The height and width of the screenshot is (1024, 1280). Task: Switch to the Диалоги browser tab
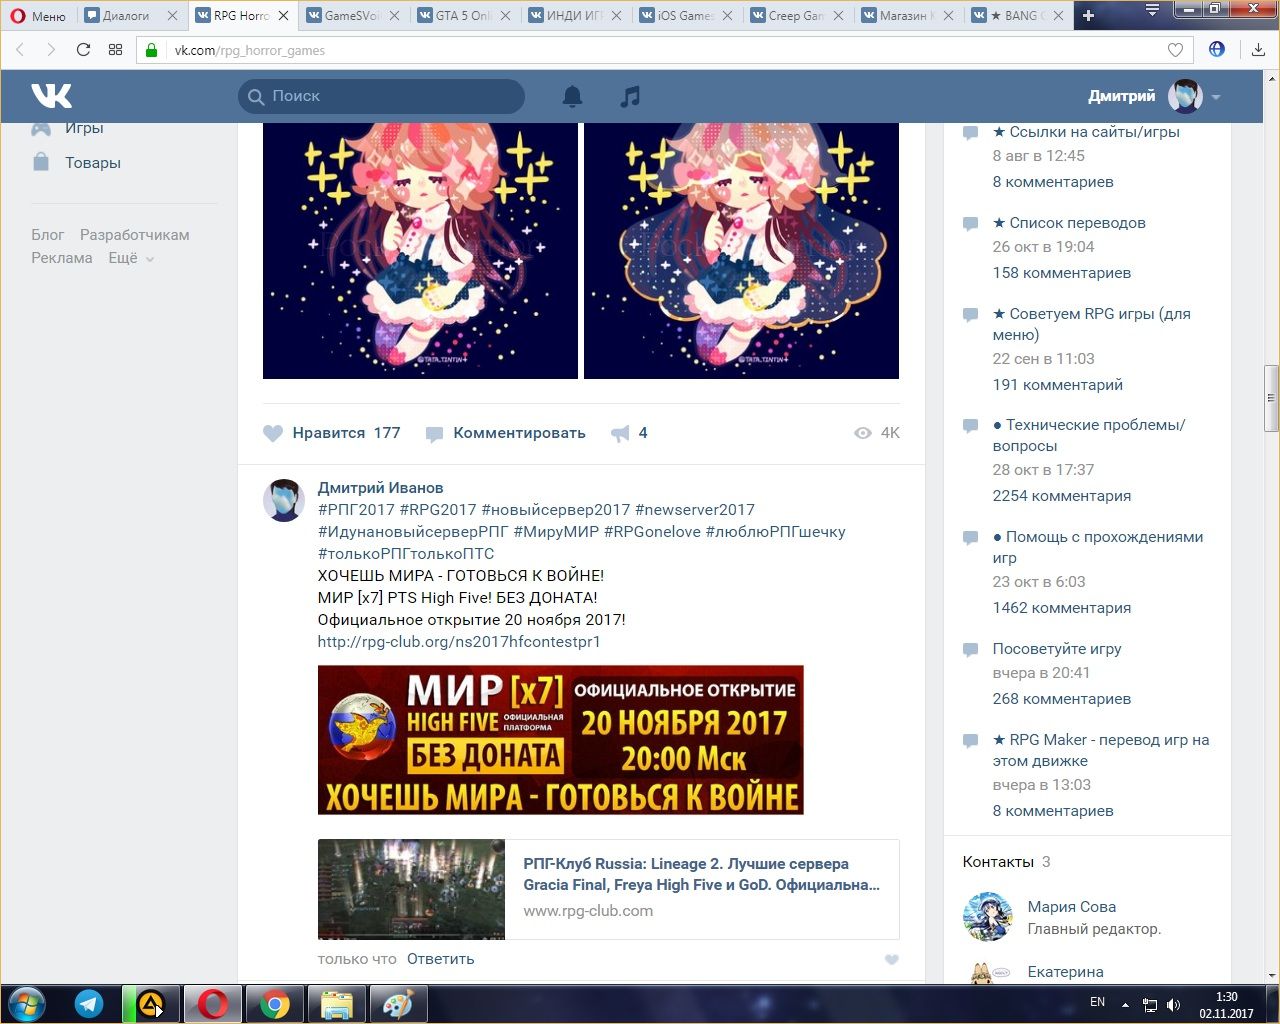tap(126, 16)
